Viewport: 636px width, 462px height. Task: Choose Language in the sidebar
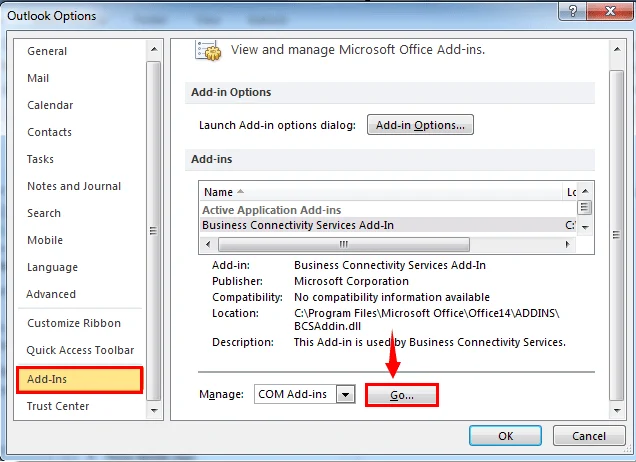pos(52,267)
